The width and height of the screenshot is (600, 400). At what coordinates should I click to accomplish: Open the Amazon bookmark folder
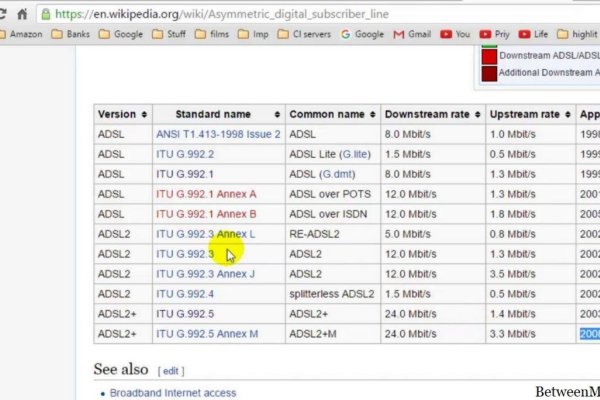22,34
